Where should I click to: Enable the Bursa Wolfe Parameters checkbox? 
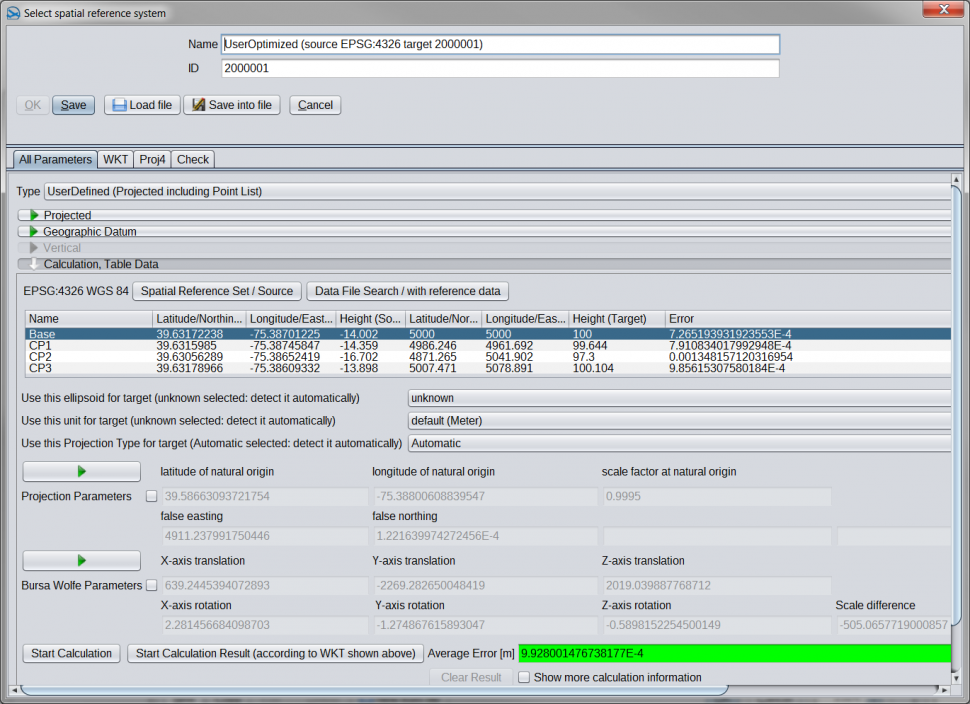click(x=152, y=585)
